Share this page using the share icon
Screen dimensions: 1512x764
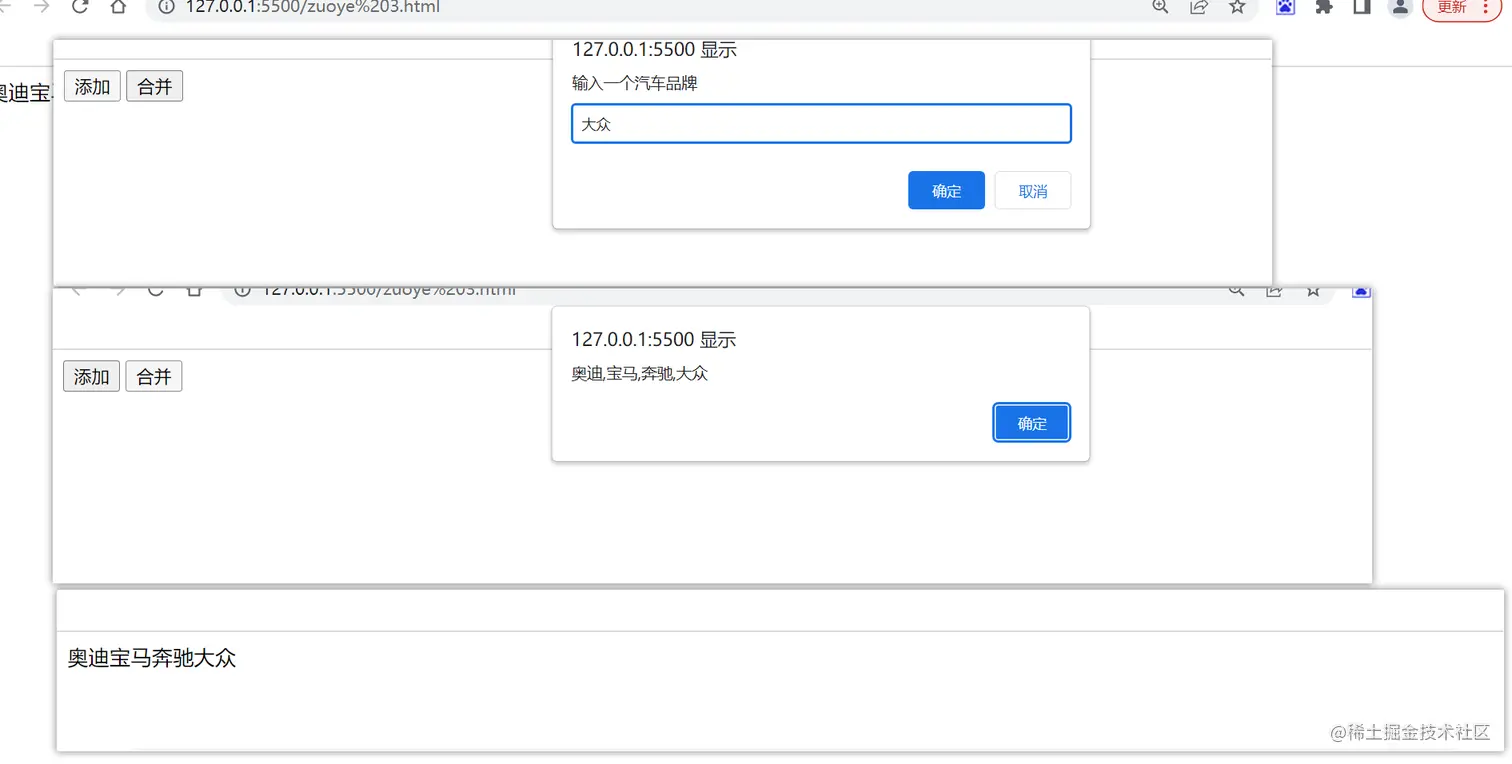click(x=1198, y=7)
